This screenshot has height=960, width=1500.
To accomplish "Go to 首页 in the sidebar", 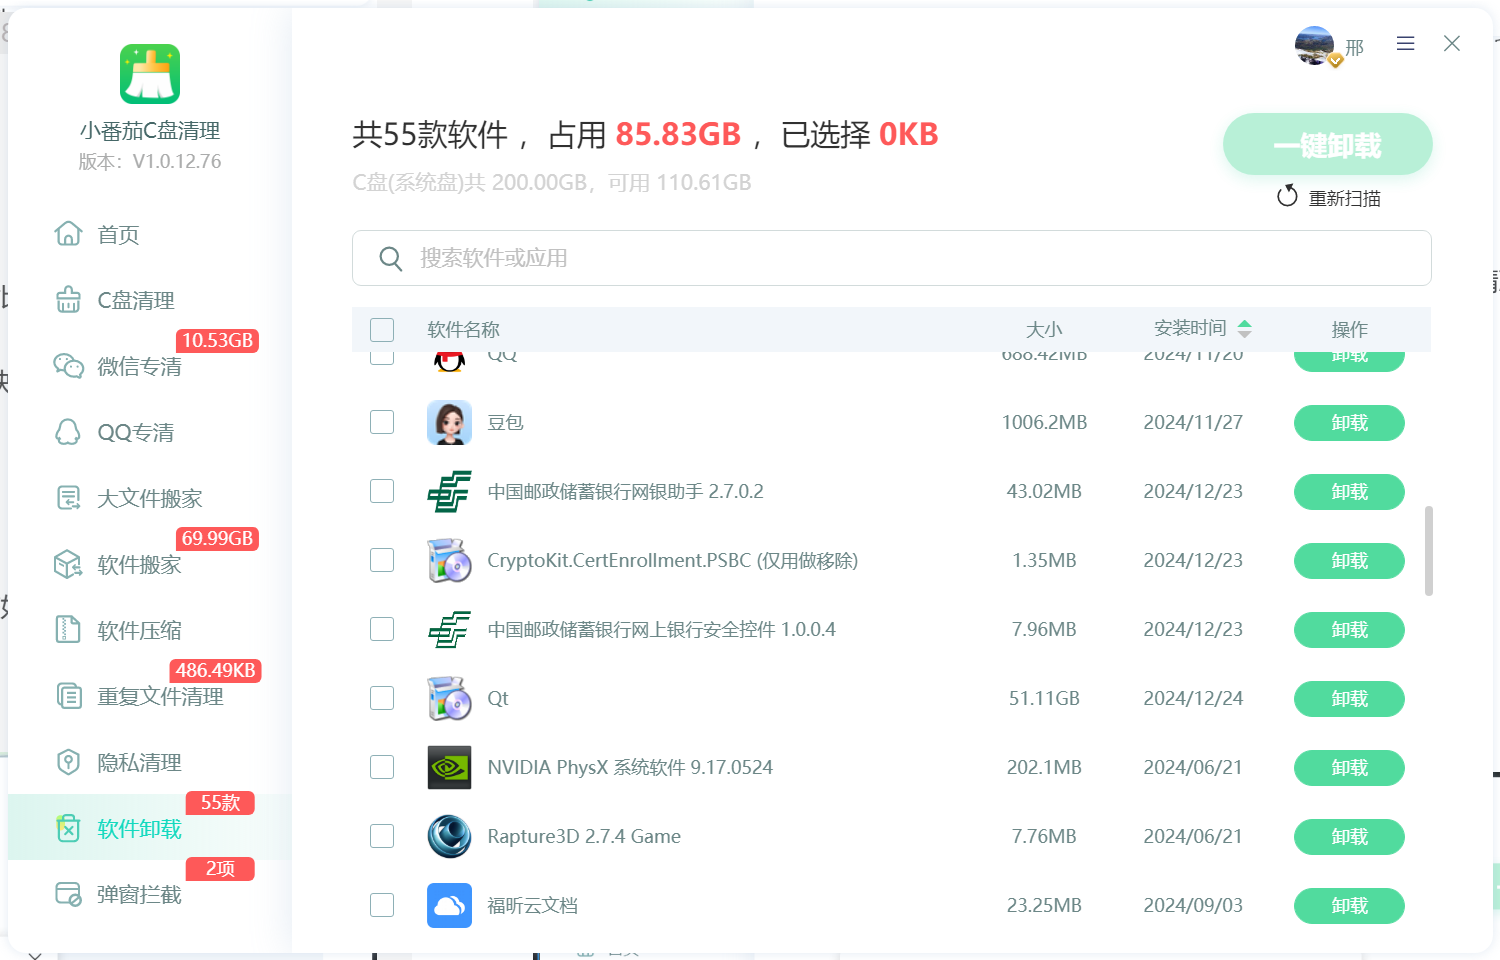I will click(118, 234).
